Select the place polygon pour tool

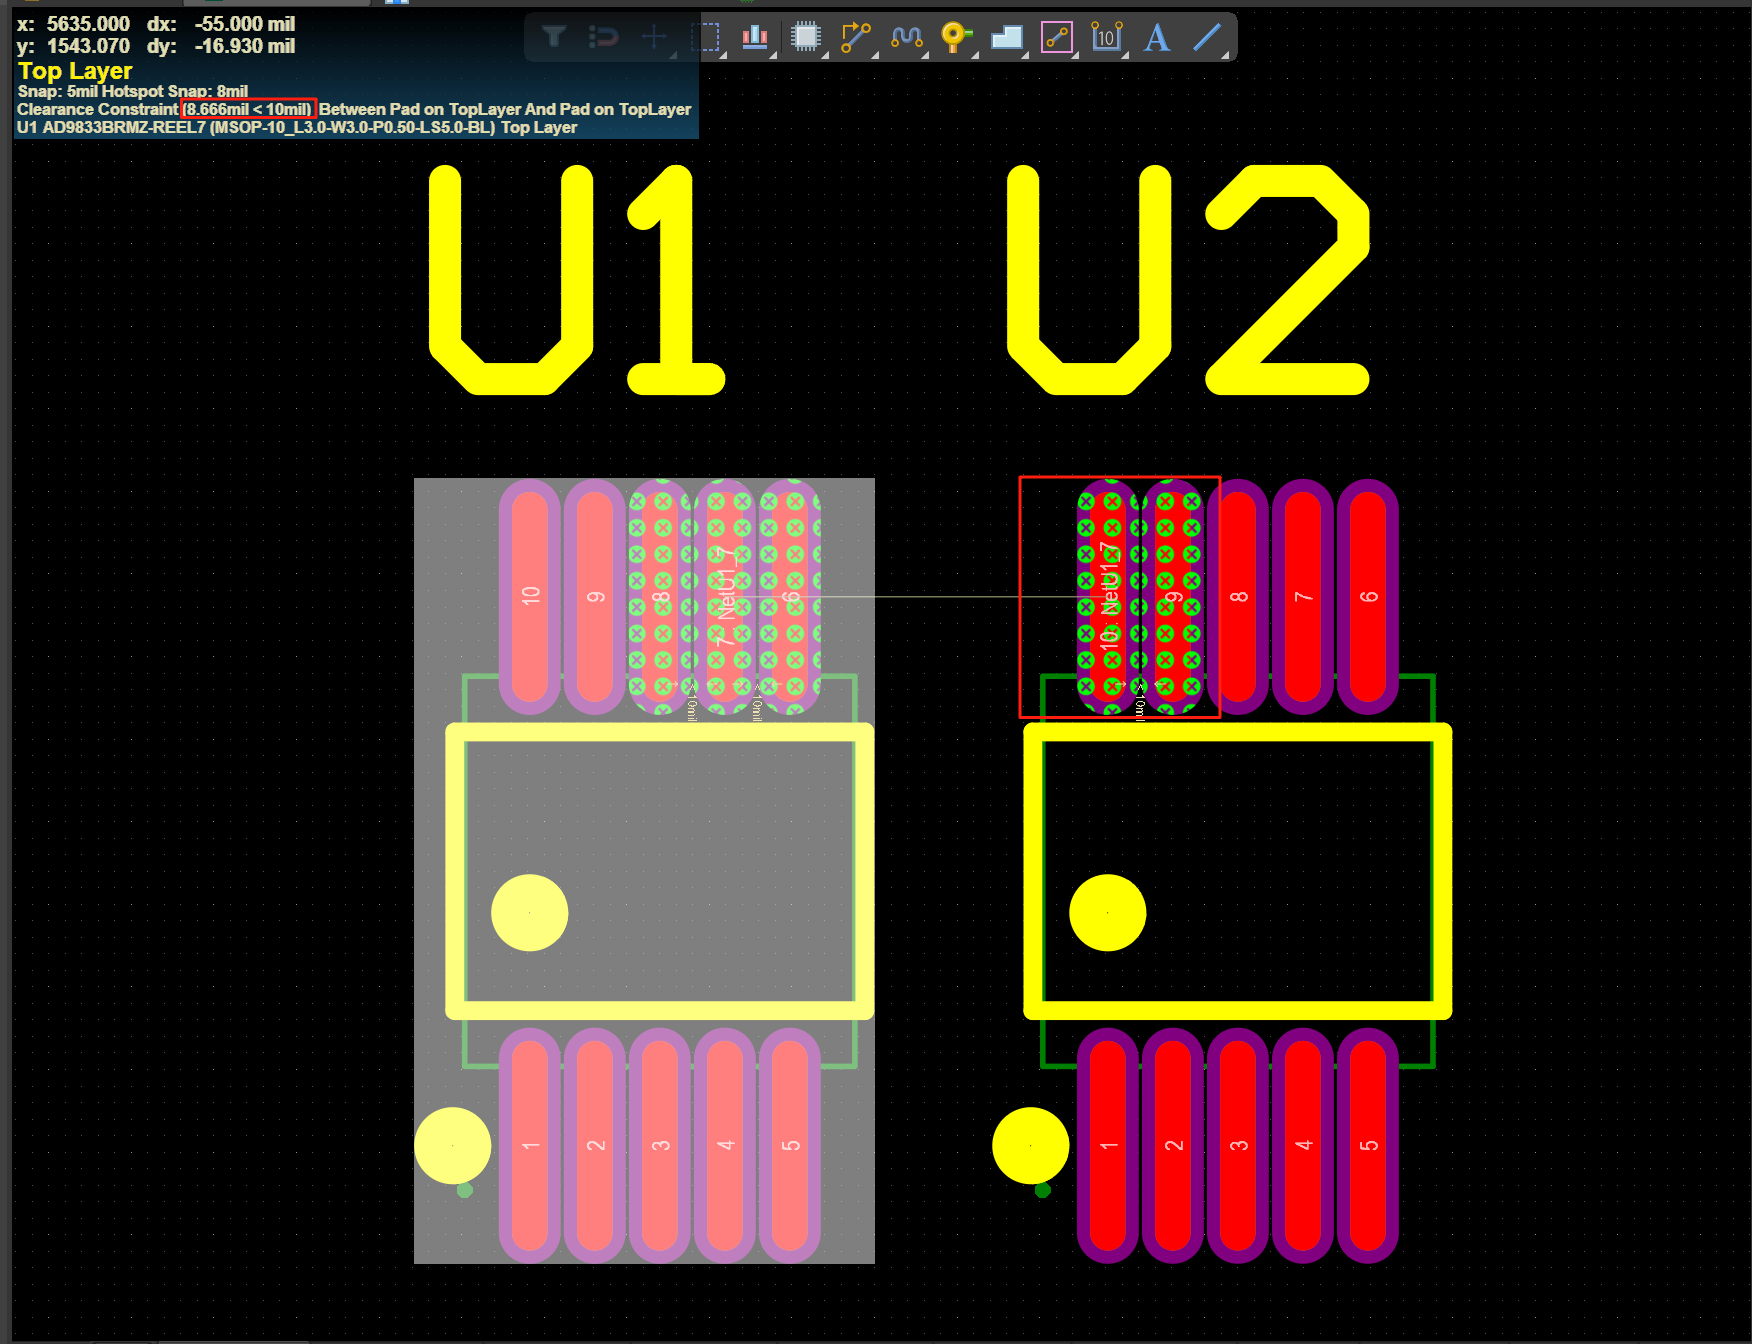(x=1006, y=38)
